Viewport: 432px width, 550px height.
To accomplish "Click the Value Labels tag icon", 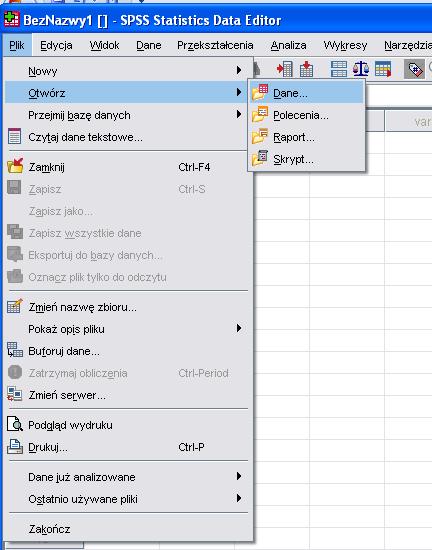I will [x=414, y=69].
